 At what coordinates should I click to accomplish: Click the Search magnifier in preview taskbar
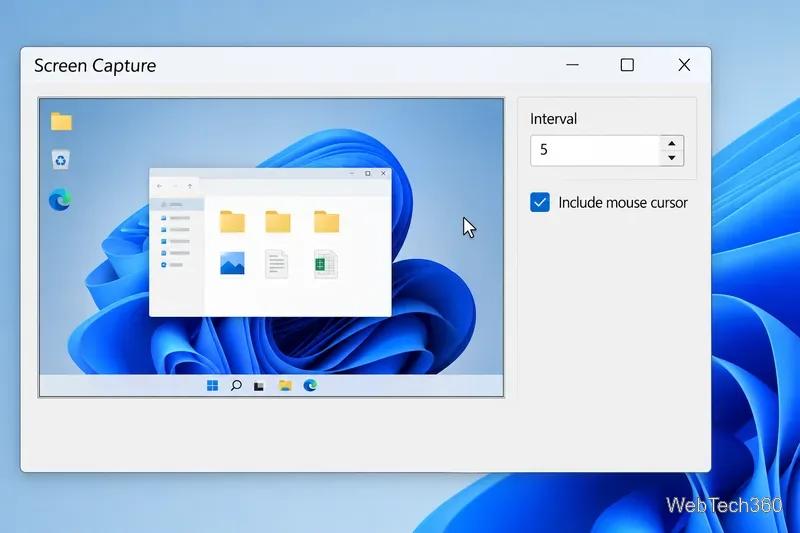[x=236, y=386]
